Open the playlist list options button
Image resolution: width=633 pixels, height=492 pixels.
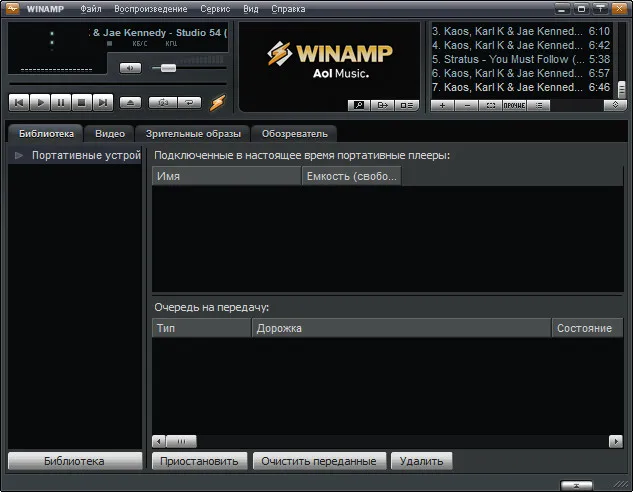click(x=539, y=105)
